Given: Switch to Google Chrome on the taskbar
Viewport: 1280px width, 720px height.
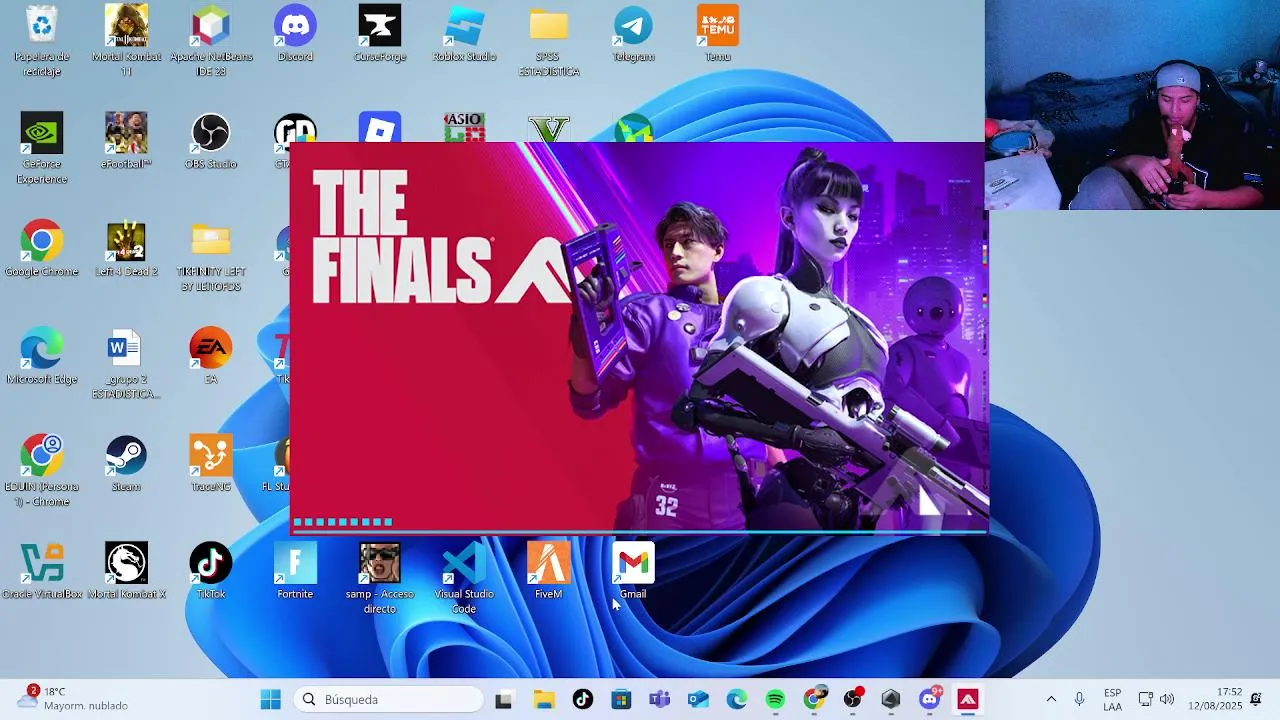Looking at the screenshot, I should 815,700.
